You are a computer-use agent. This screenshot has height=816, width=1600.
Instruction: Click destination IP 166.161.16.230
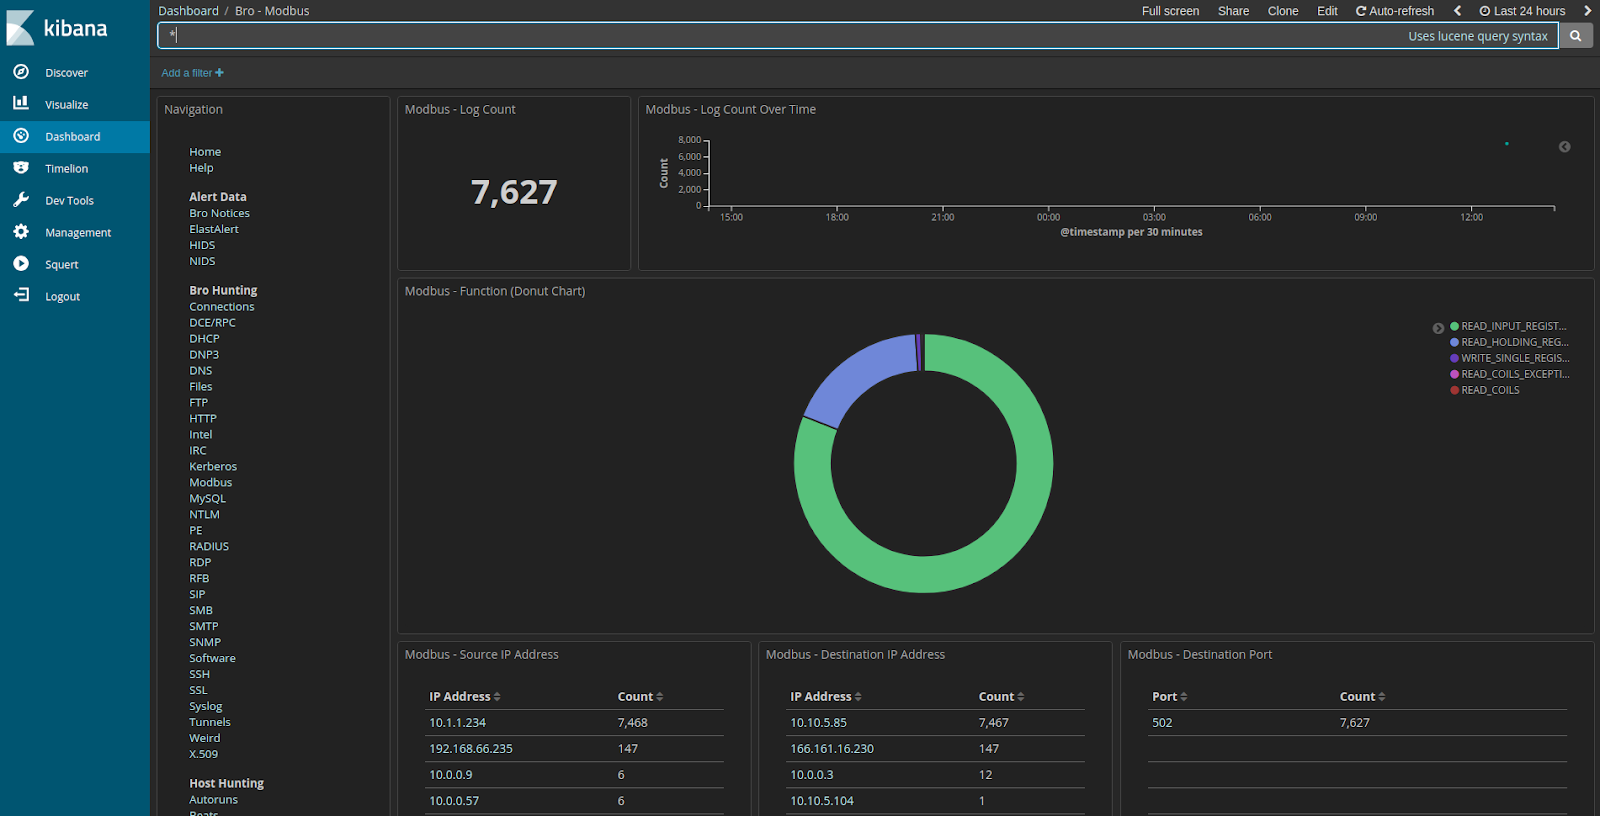pyautogui.click(x=832, y=749)
